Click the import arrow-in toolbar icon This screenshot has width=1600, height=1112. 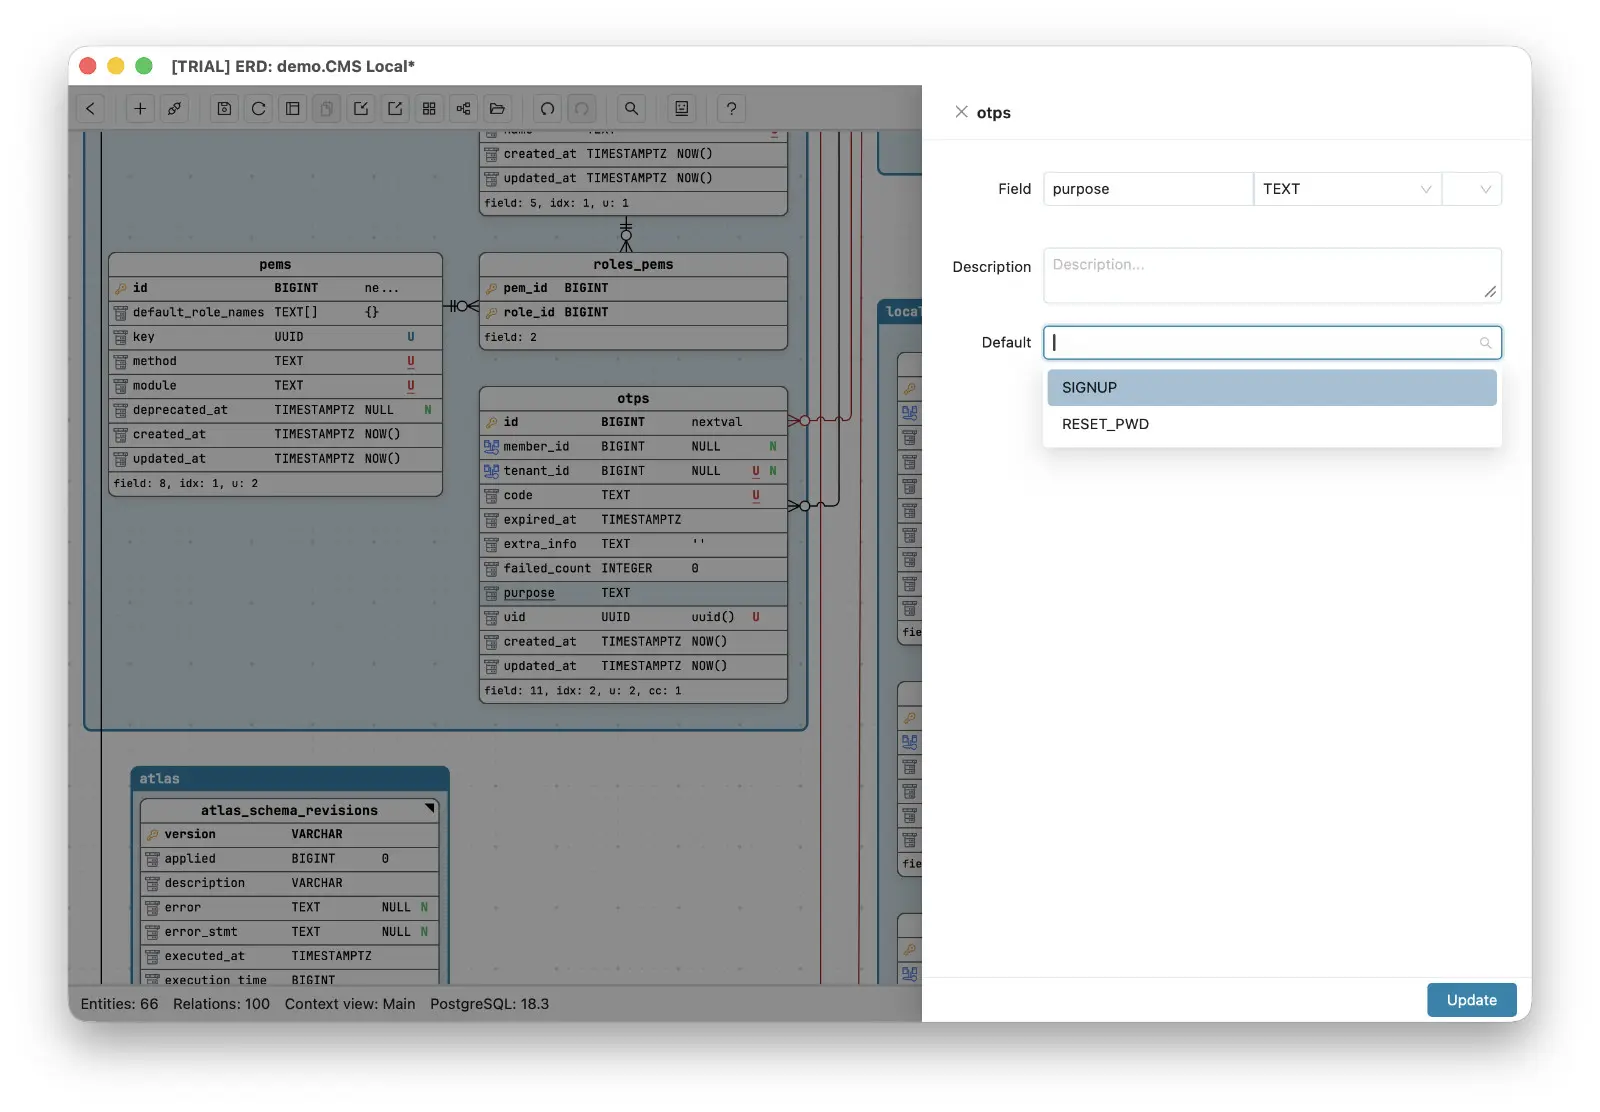[361, 109]
